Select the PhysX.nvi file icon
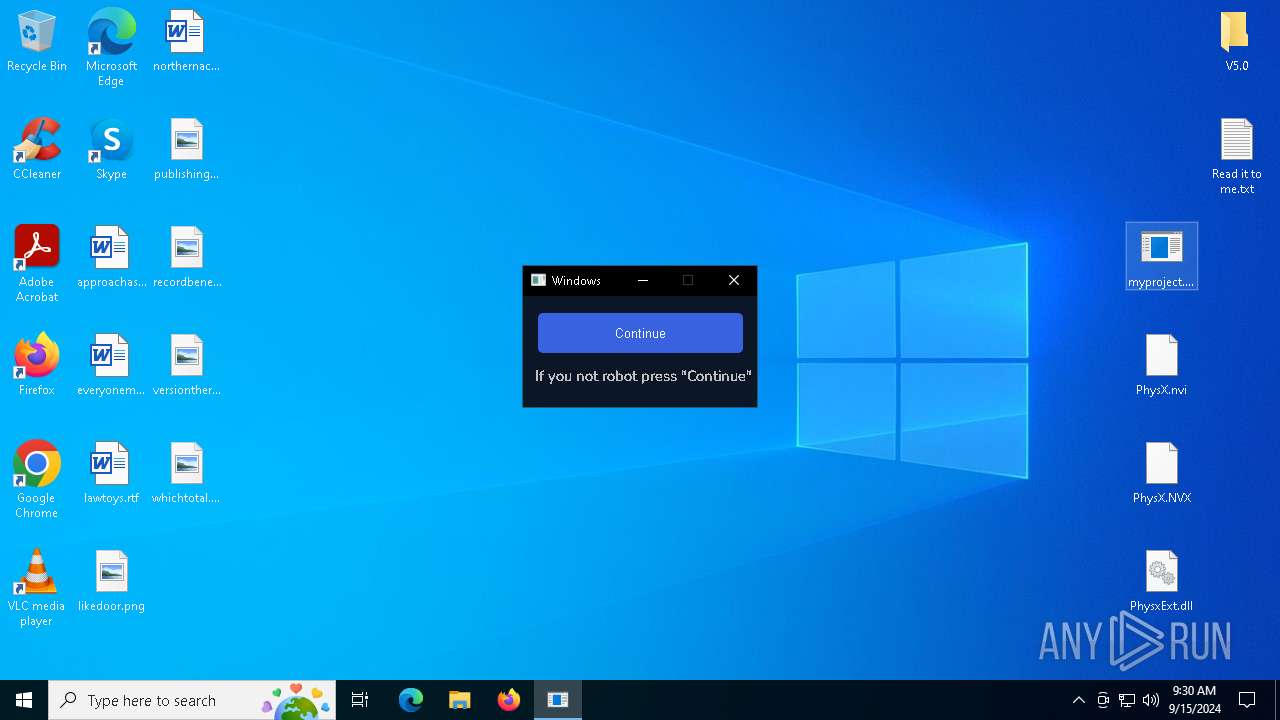1280x720 pixels. [x=1161, y=365]
